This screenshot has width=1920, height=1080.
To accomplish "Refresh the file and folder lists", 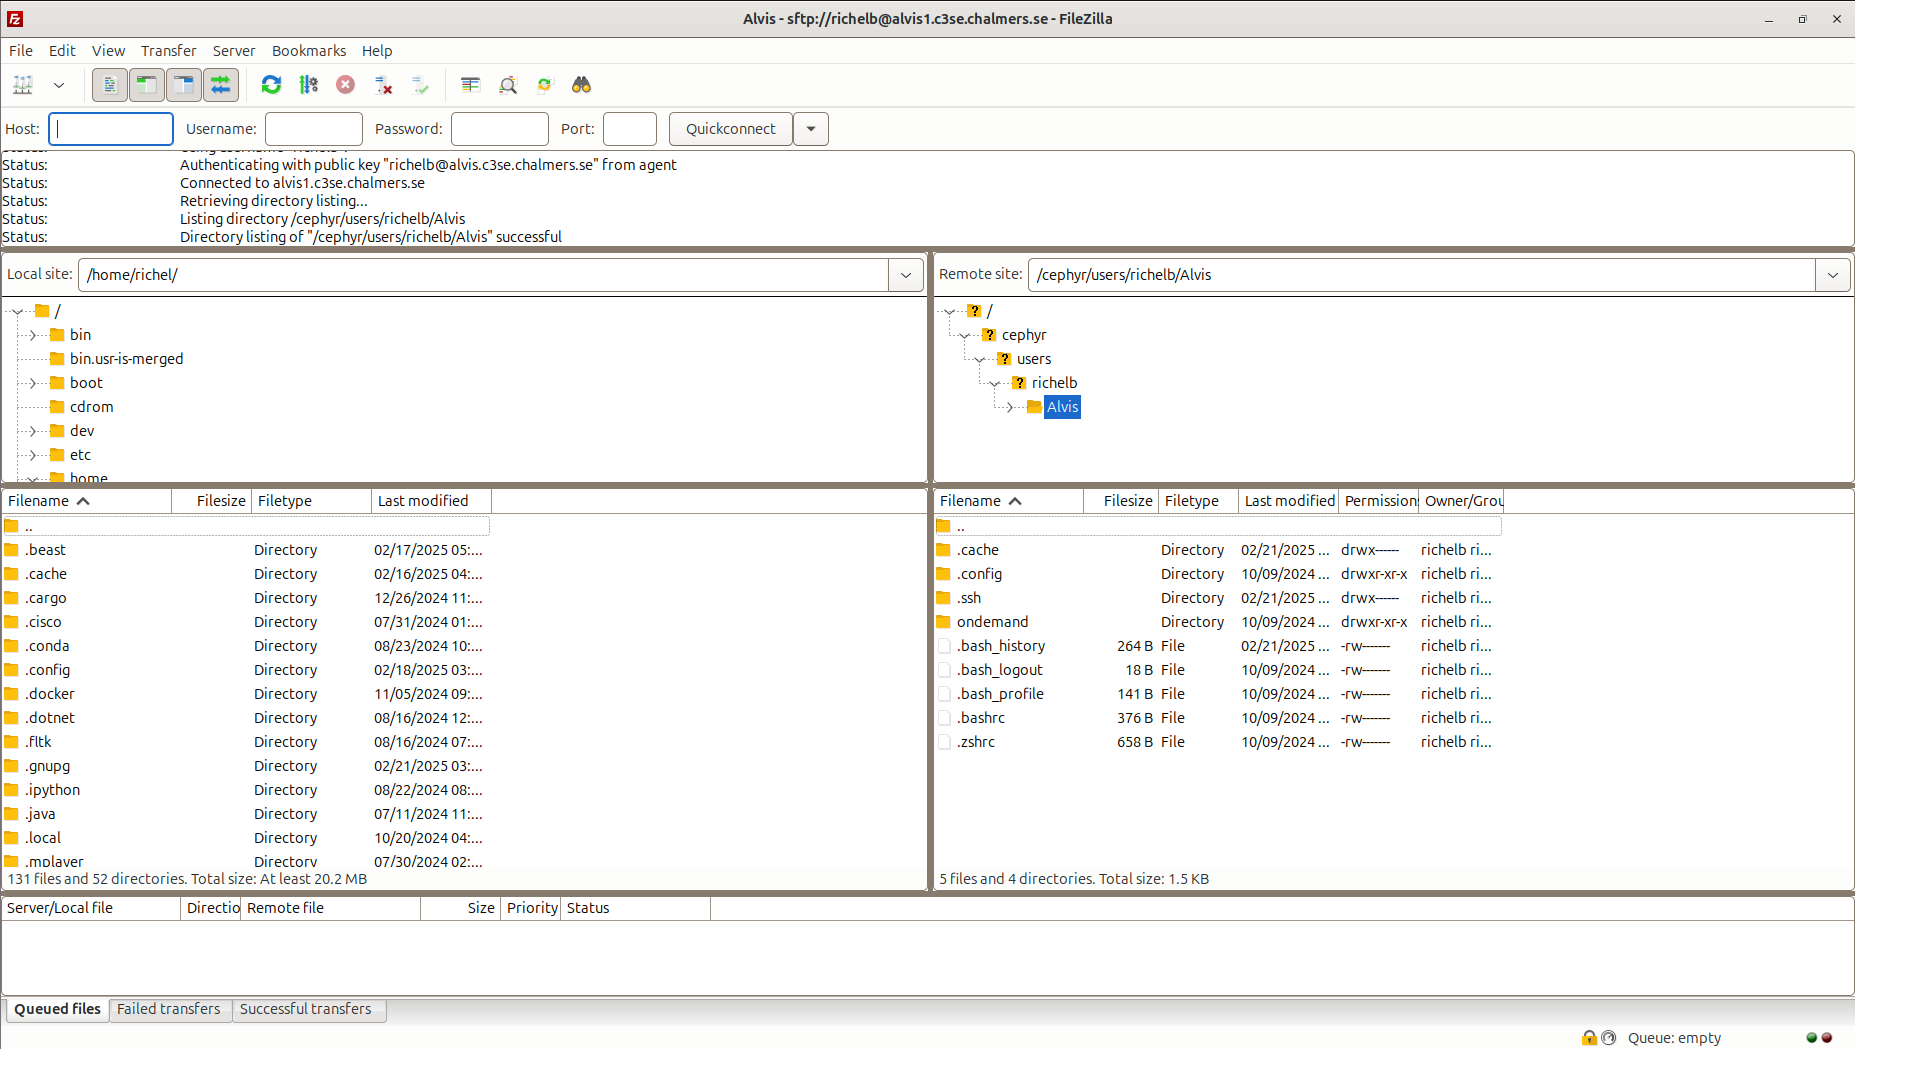I will coord(271,85).
